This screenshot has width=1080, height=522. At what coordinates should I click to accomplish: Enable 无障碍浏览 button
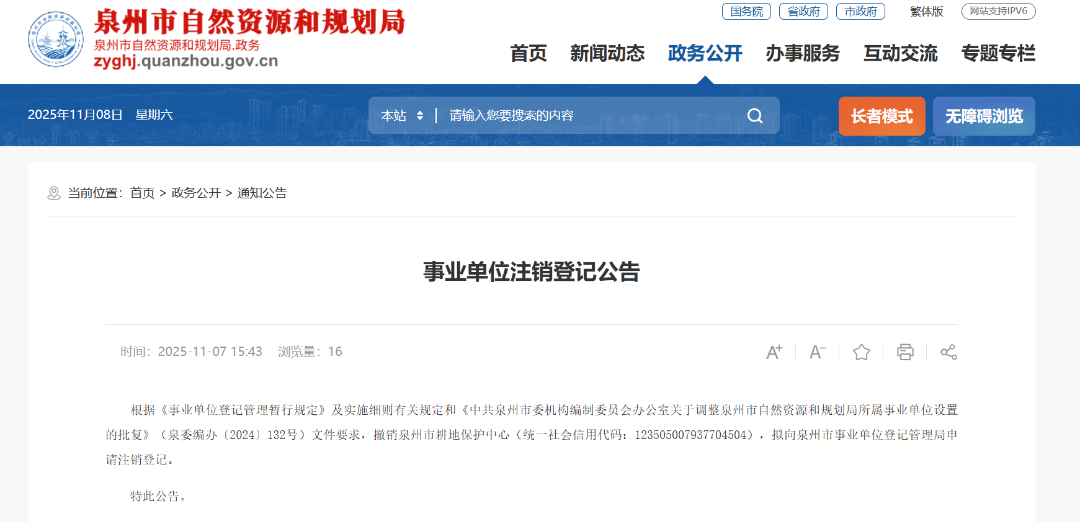(x=984, y=116)
